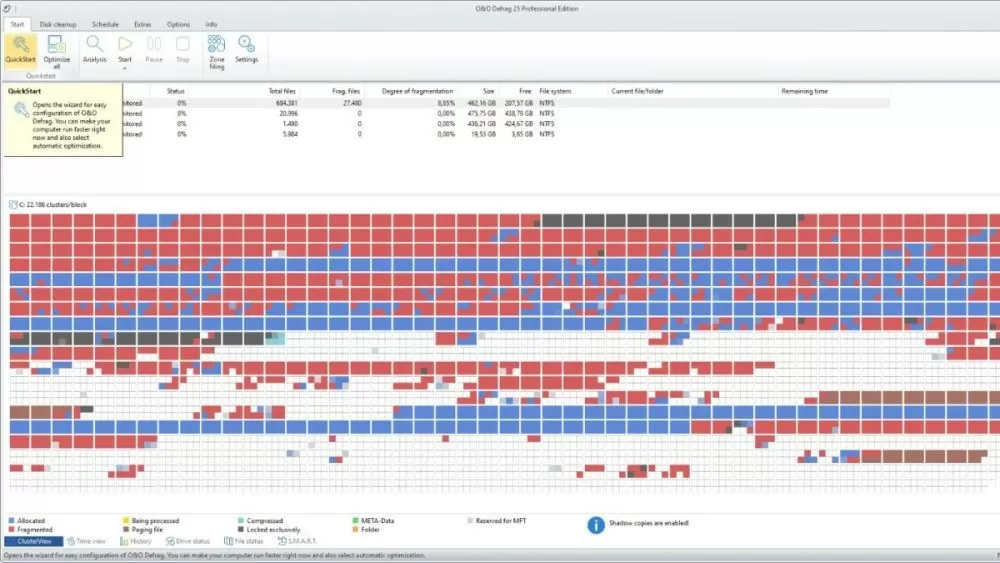
Task: Switch to the Disk cleanup tab
Action: click(x=59, y=24)
